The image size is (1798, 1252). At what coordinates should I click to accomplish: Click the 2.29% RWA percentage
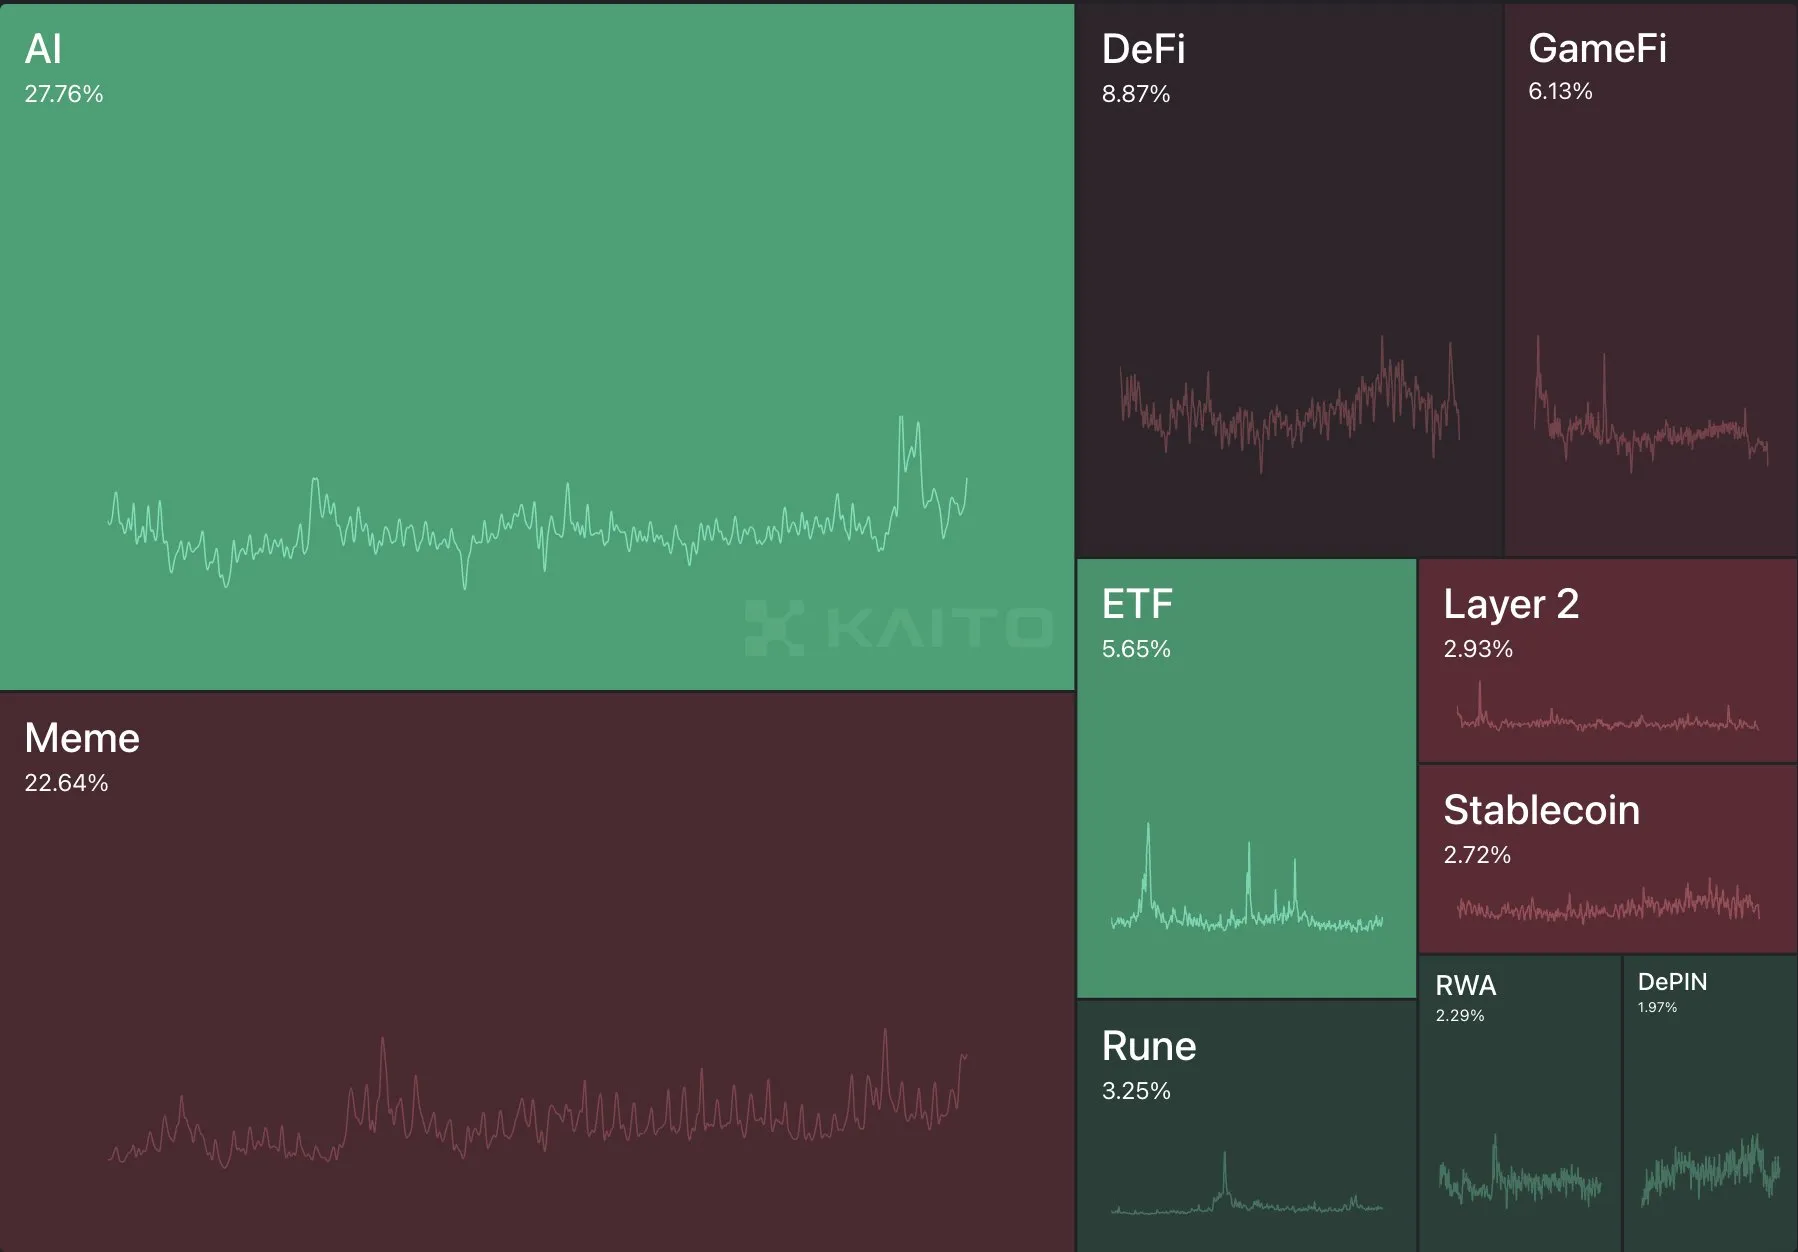point(1460,1015)
